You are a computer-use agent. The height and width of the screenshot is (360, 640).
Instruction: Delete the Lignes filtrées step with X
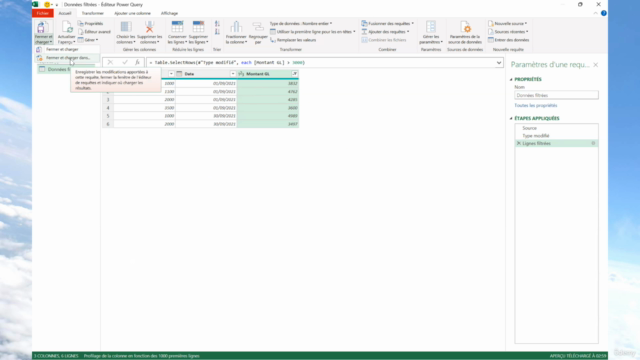[x=519, y=143]
